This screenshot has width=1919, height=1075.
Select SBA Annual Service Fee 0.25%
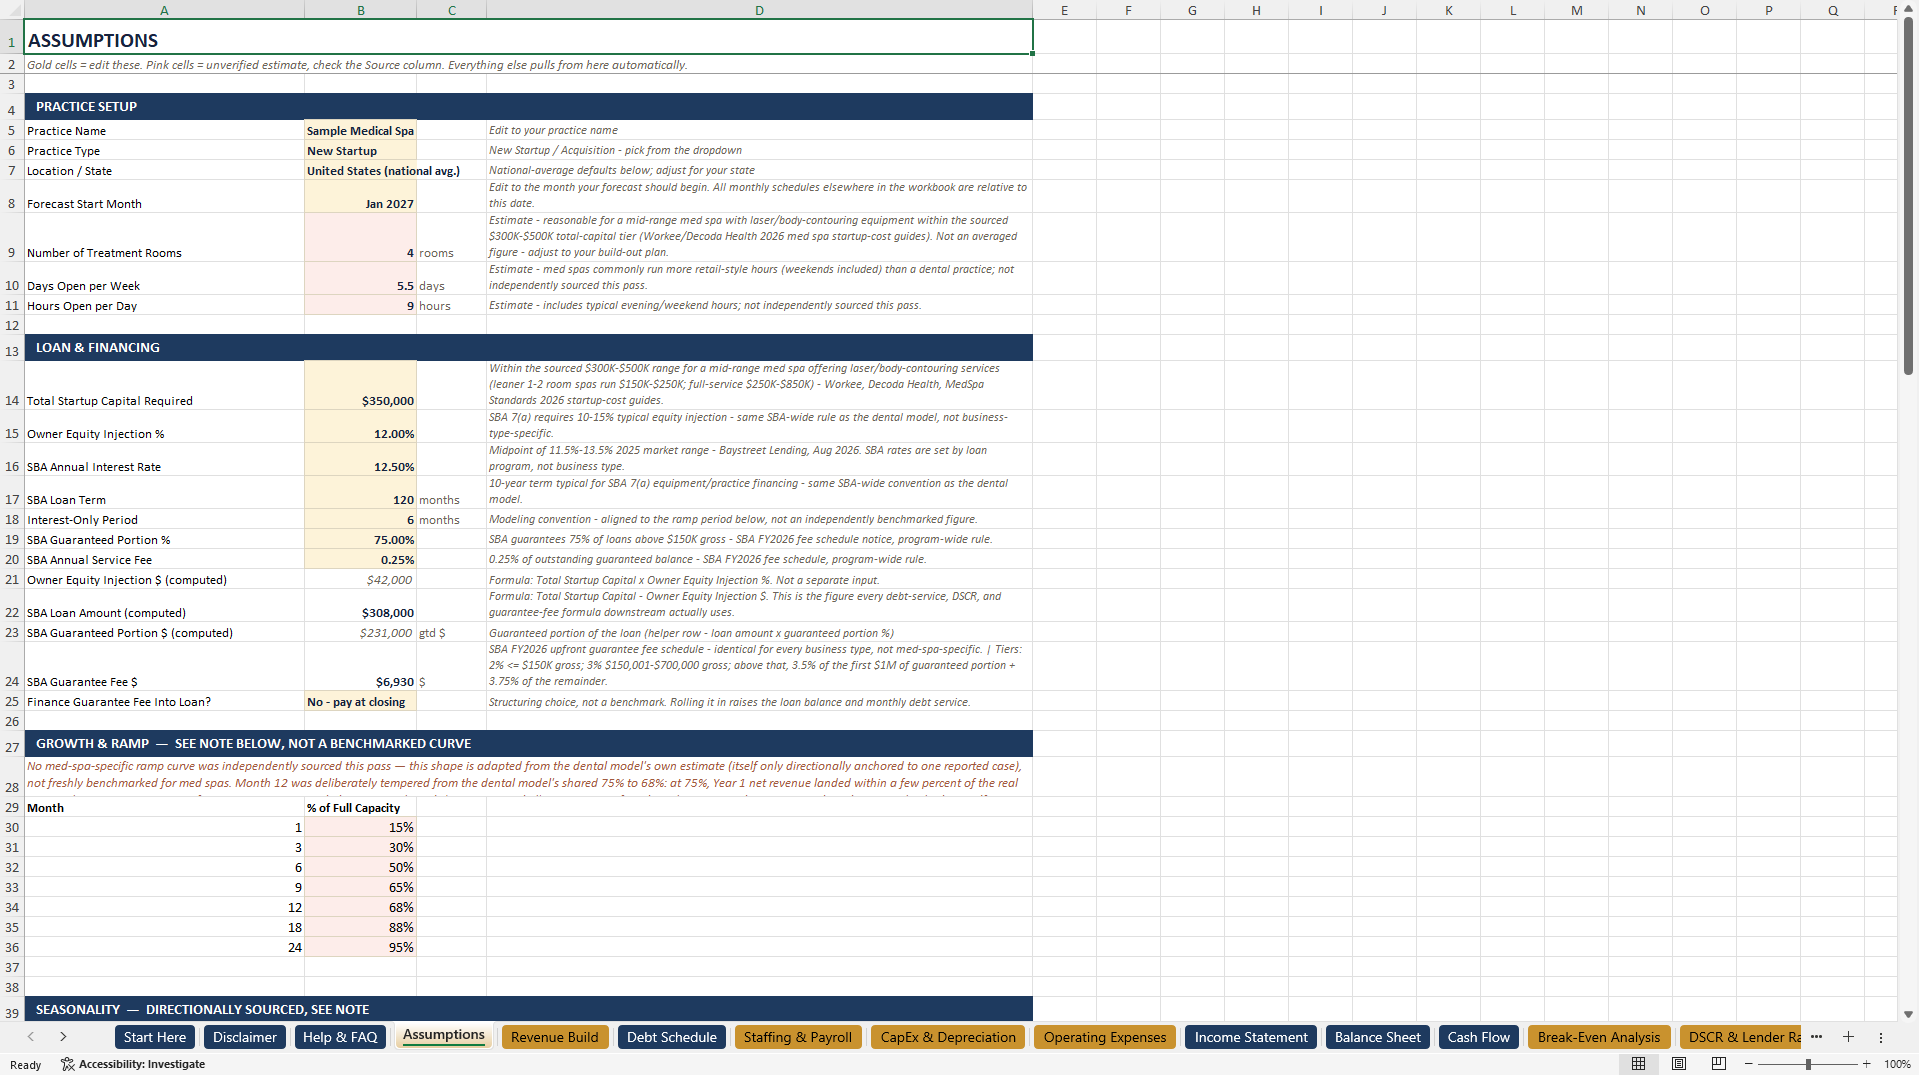click(x=360, y=560)
